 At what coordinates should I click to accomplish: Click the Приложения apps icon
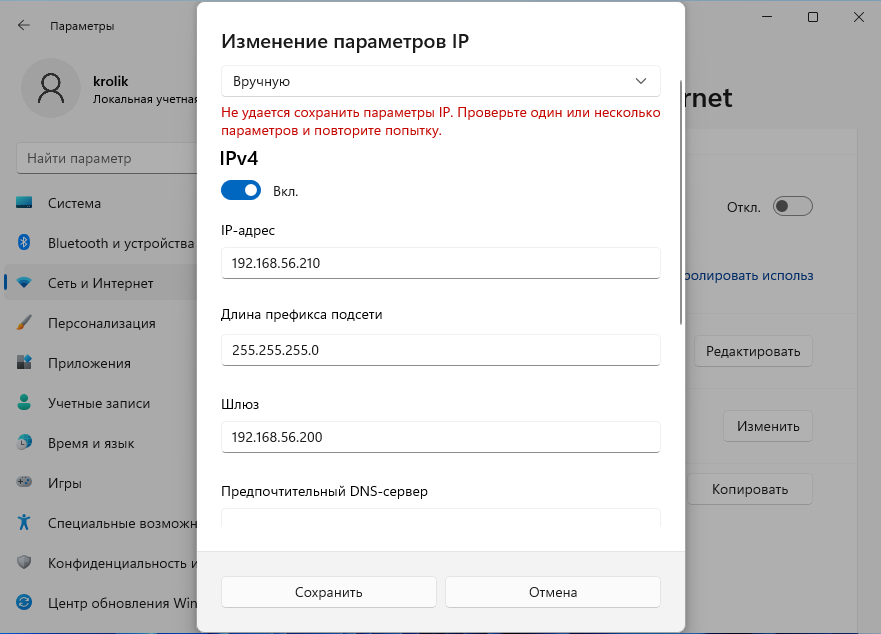24,363
